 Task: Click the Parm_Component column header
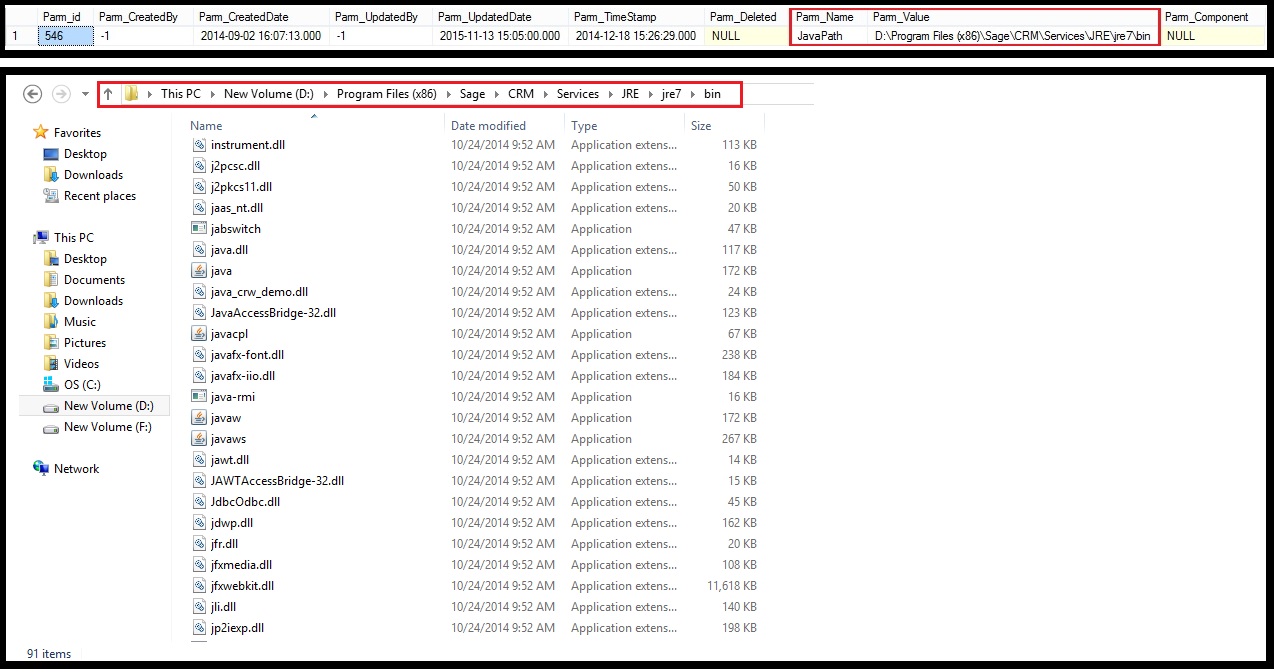click(1207, 17)
